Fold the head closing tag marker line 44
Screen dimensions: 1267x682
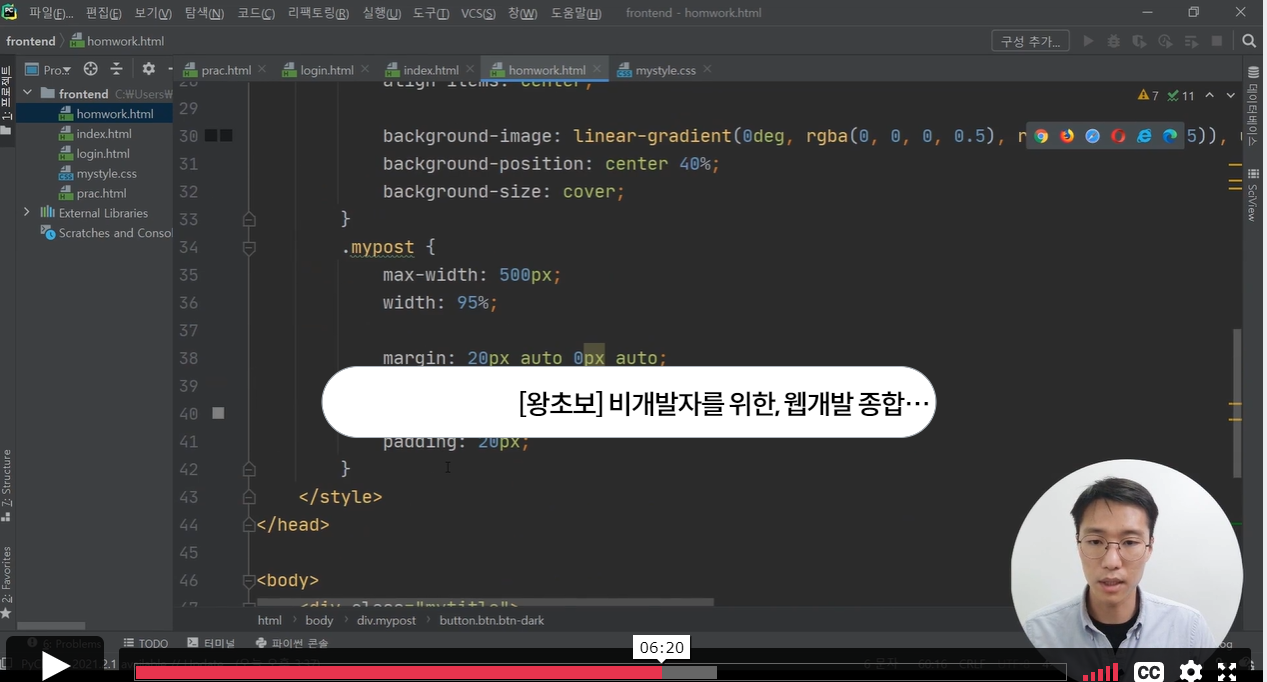coord(249,524)
